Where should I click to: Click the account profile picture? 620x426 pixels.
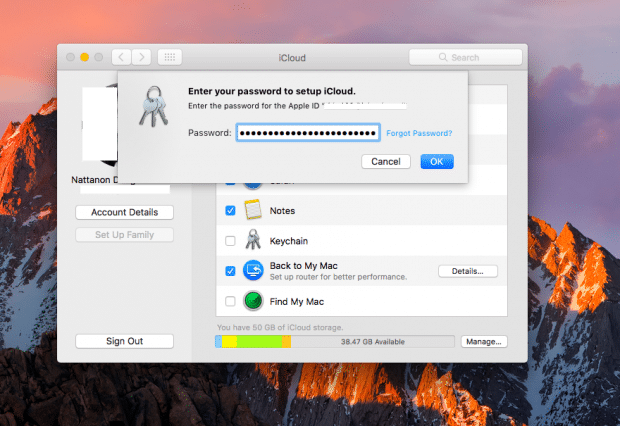(100, 125)
